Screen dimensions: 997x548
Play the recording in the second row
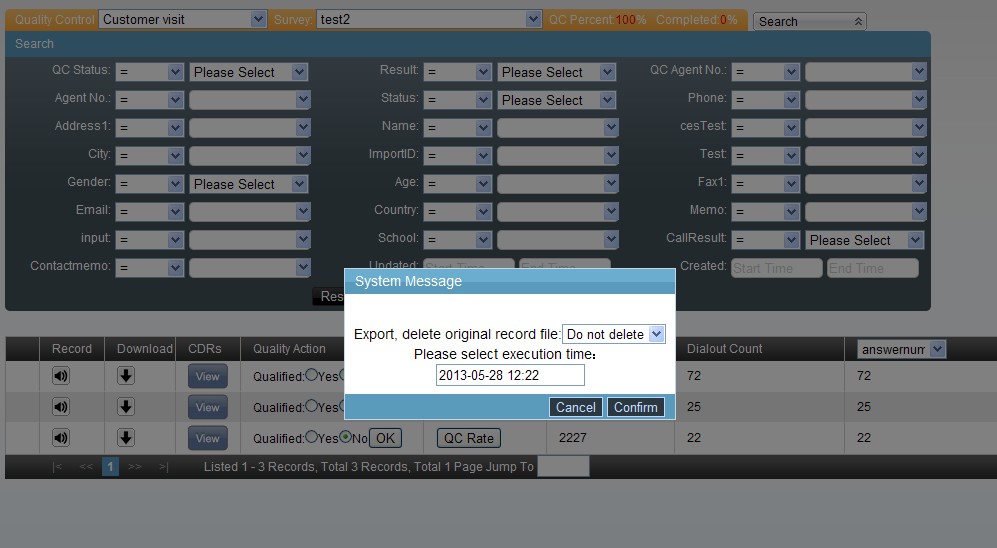(61, 407)
